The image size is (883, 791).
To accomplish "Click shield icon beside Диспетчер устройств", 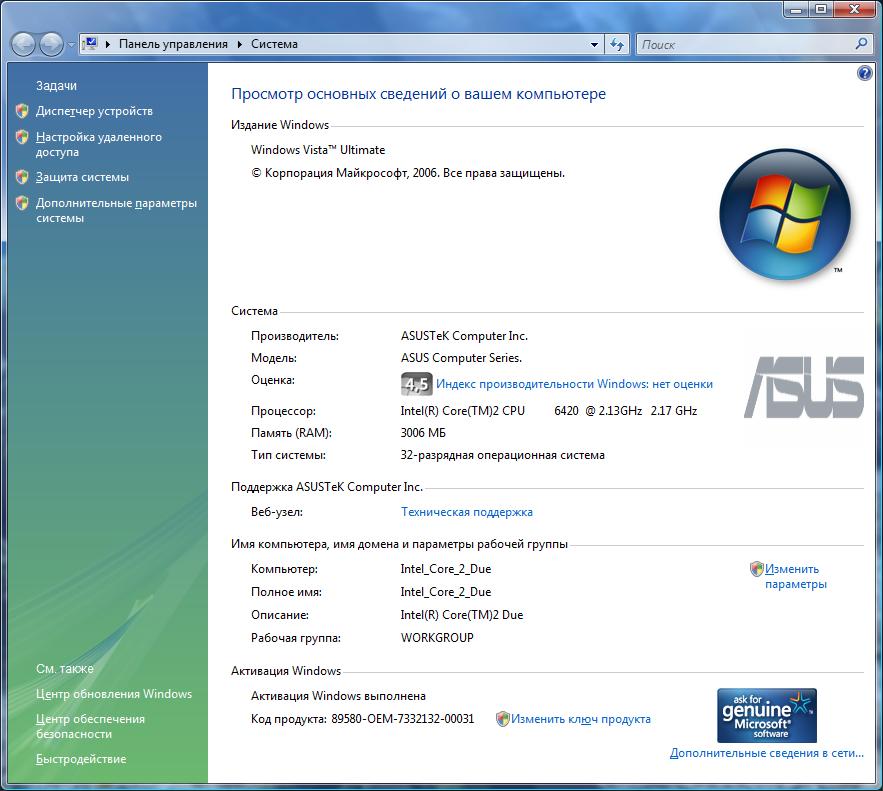I will [x=22, y=111].
